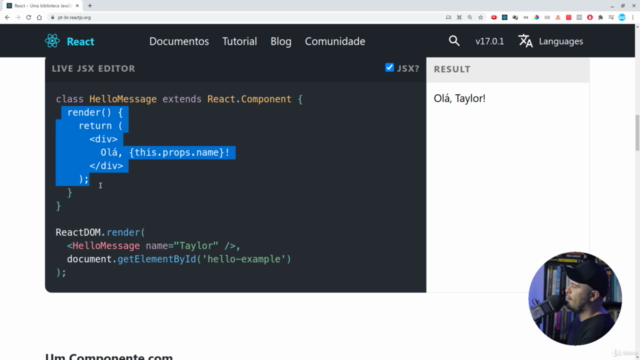Open the site search magnifier icon
This screenshot has height=360, width=640.
454,41
